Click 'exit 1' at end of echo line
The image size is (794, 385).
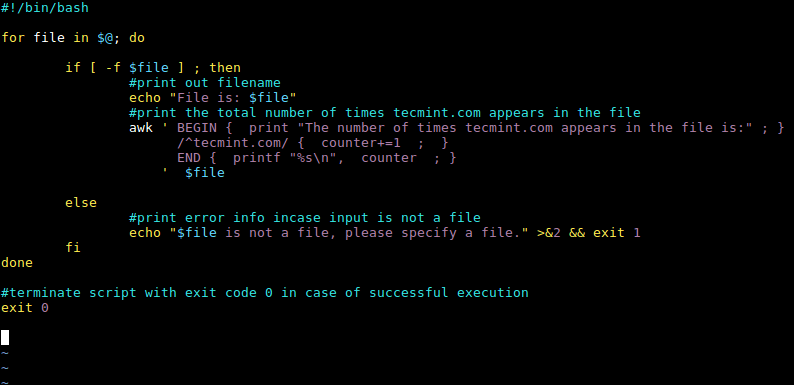pyautogui.click(x=617, y=233)
